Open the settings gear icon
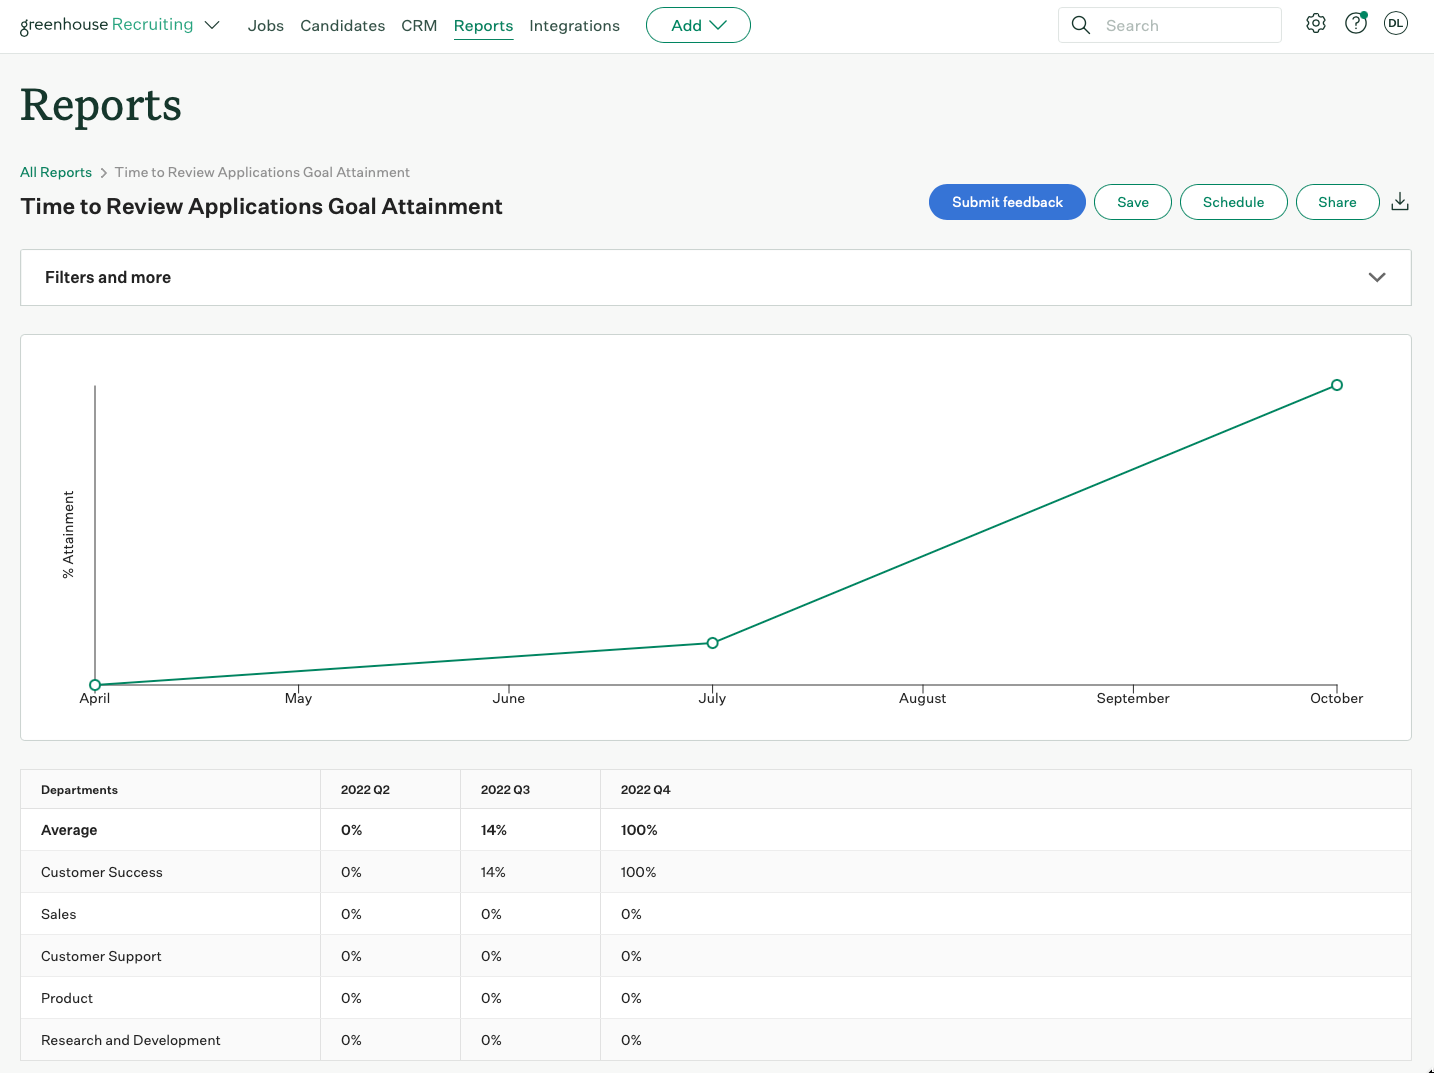This screenshot has width=1434, height=1073. [1315, 23]
